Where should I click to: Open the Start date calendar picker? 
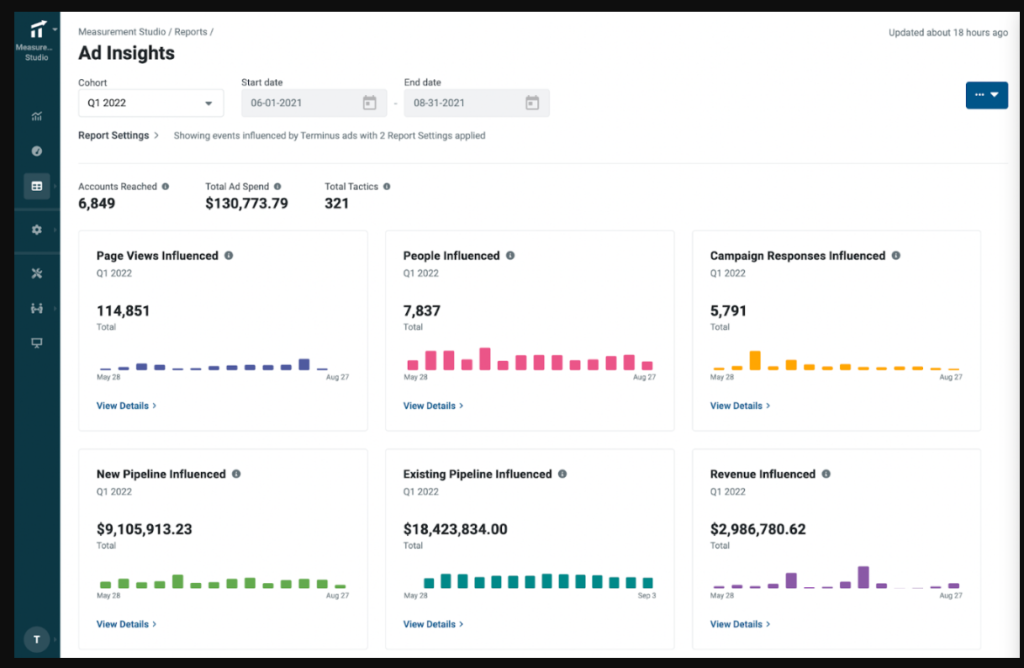[x=369, y=103]
